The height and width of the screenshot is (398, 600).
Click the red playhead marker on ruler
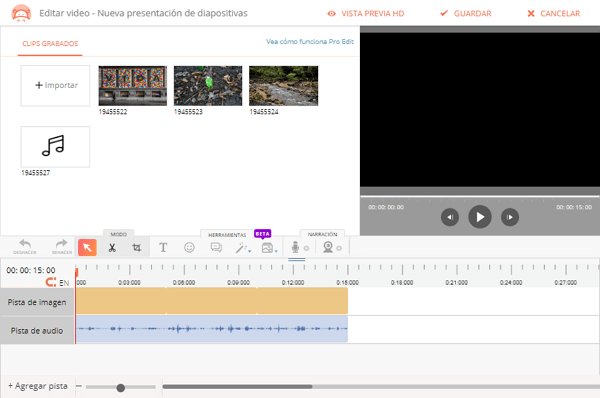(77, 272)
